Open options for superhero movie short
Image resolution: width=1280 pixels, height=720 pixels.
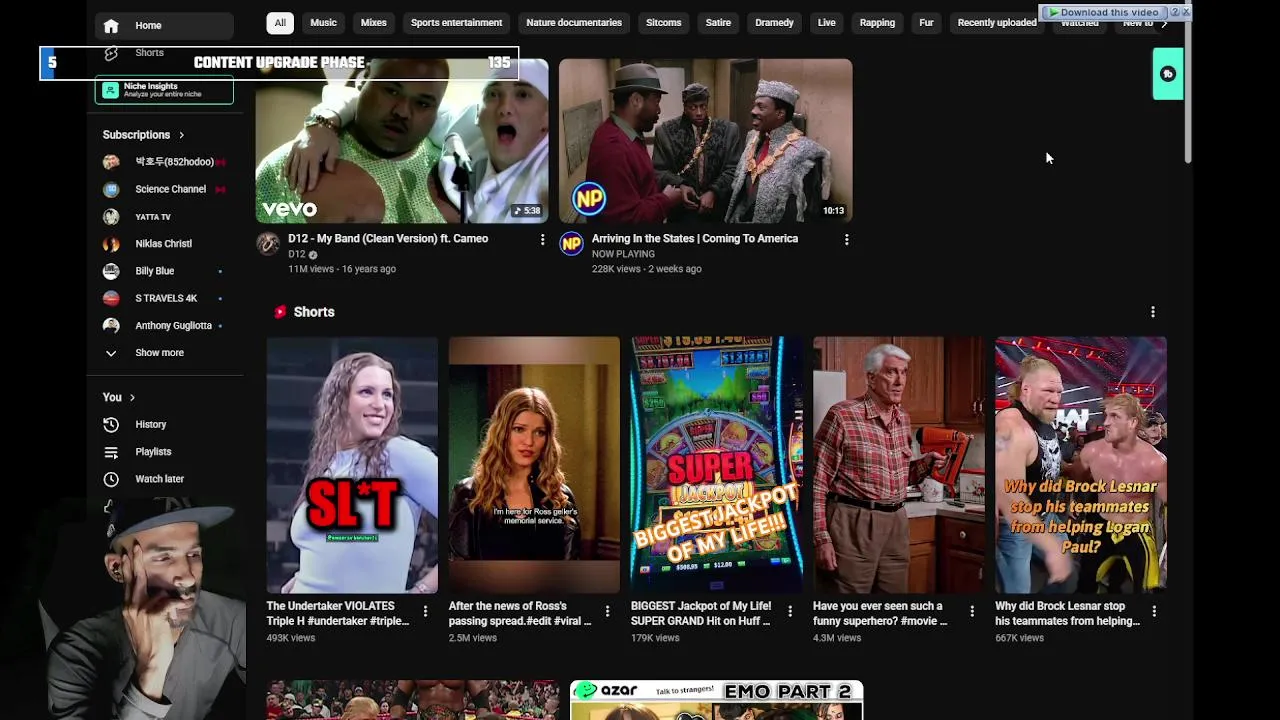coord(972,611)
